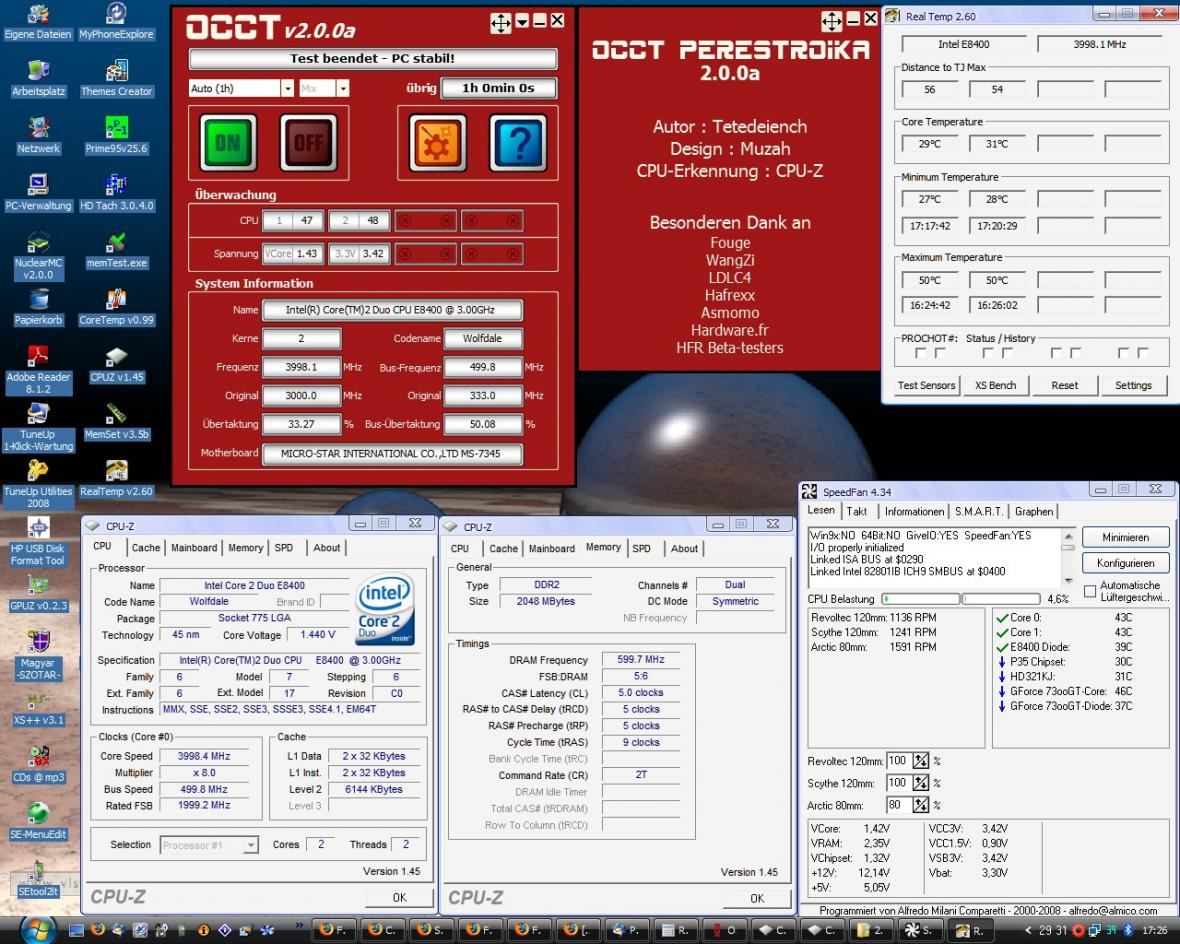Open About tab in right CPU-Z window
Image resolution: width=1180 pixels, height=944 pixels.
tap(684, 549)
